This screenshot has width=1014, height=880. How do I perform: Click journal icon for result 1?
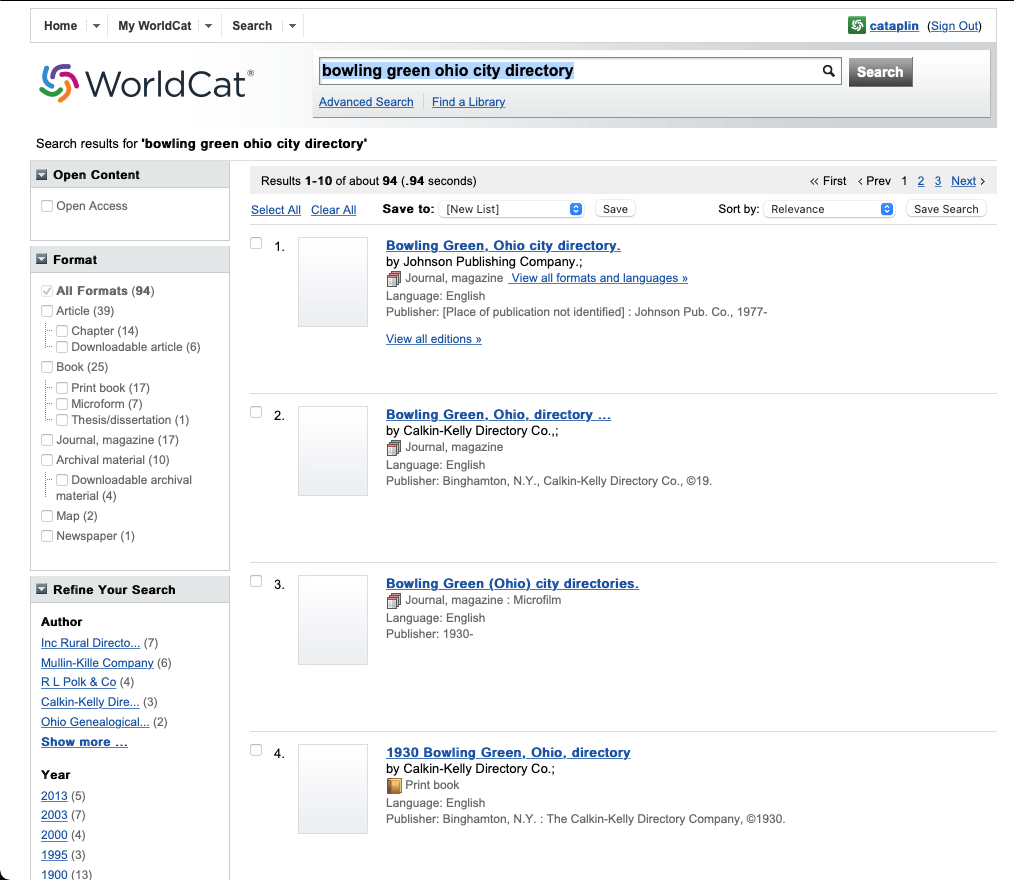click(394, 279)
